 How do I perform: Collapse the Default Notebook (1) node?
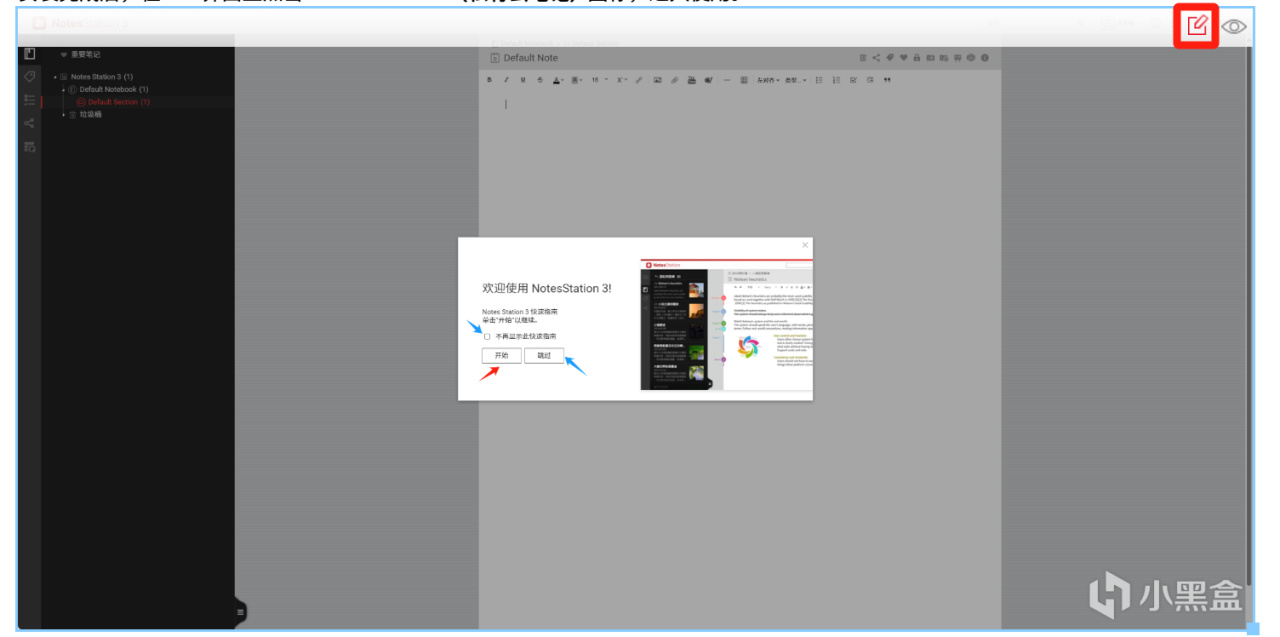(63, 90)
